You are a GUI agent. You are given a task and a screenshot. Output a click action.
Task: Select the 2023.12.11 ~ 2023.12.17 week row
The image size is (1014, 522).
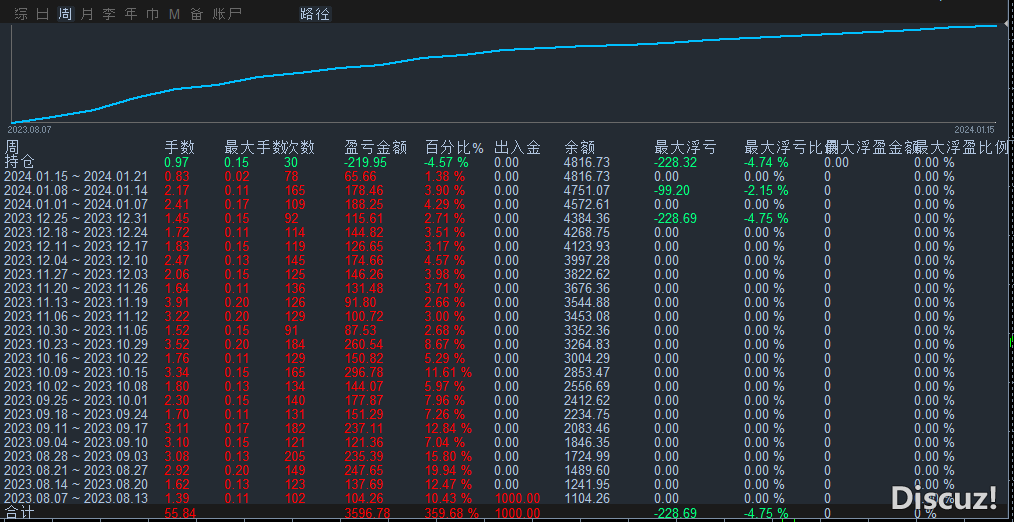click(x=76, y=246)
